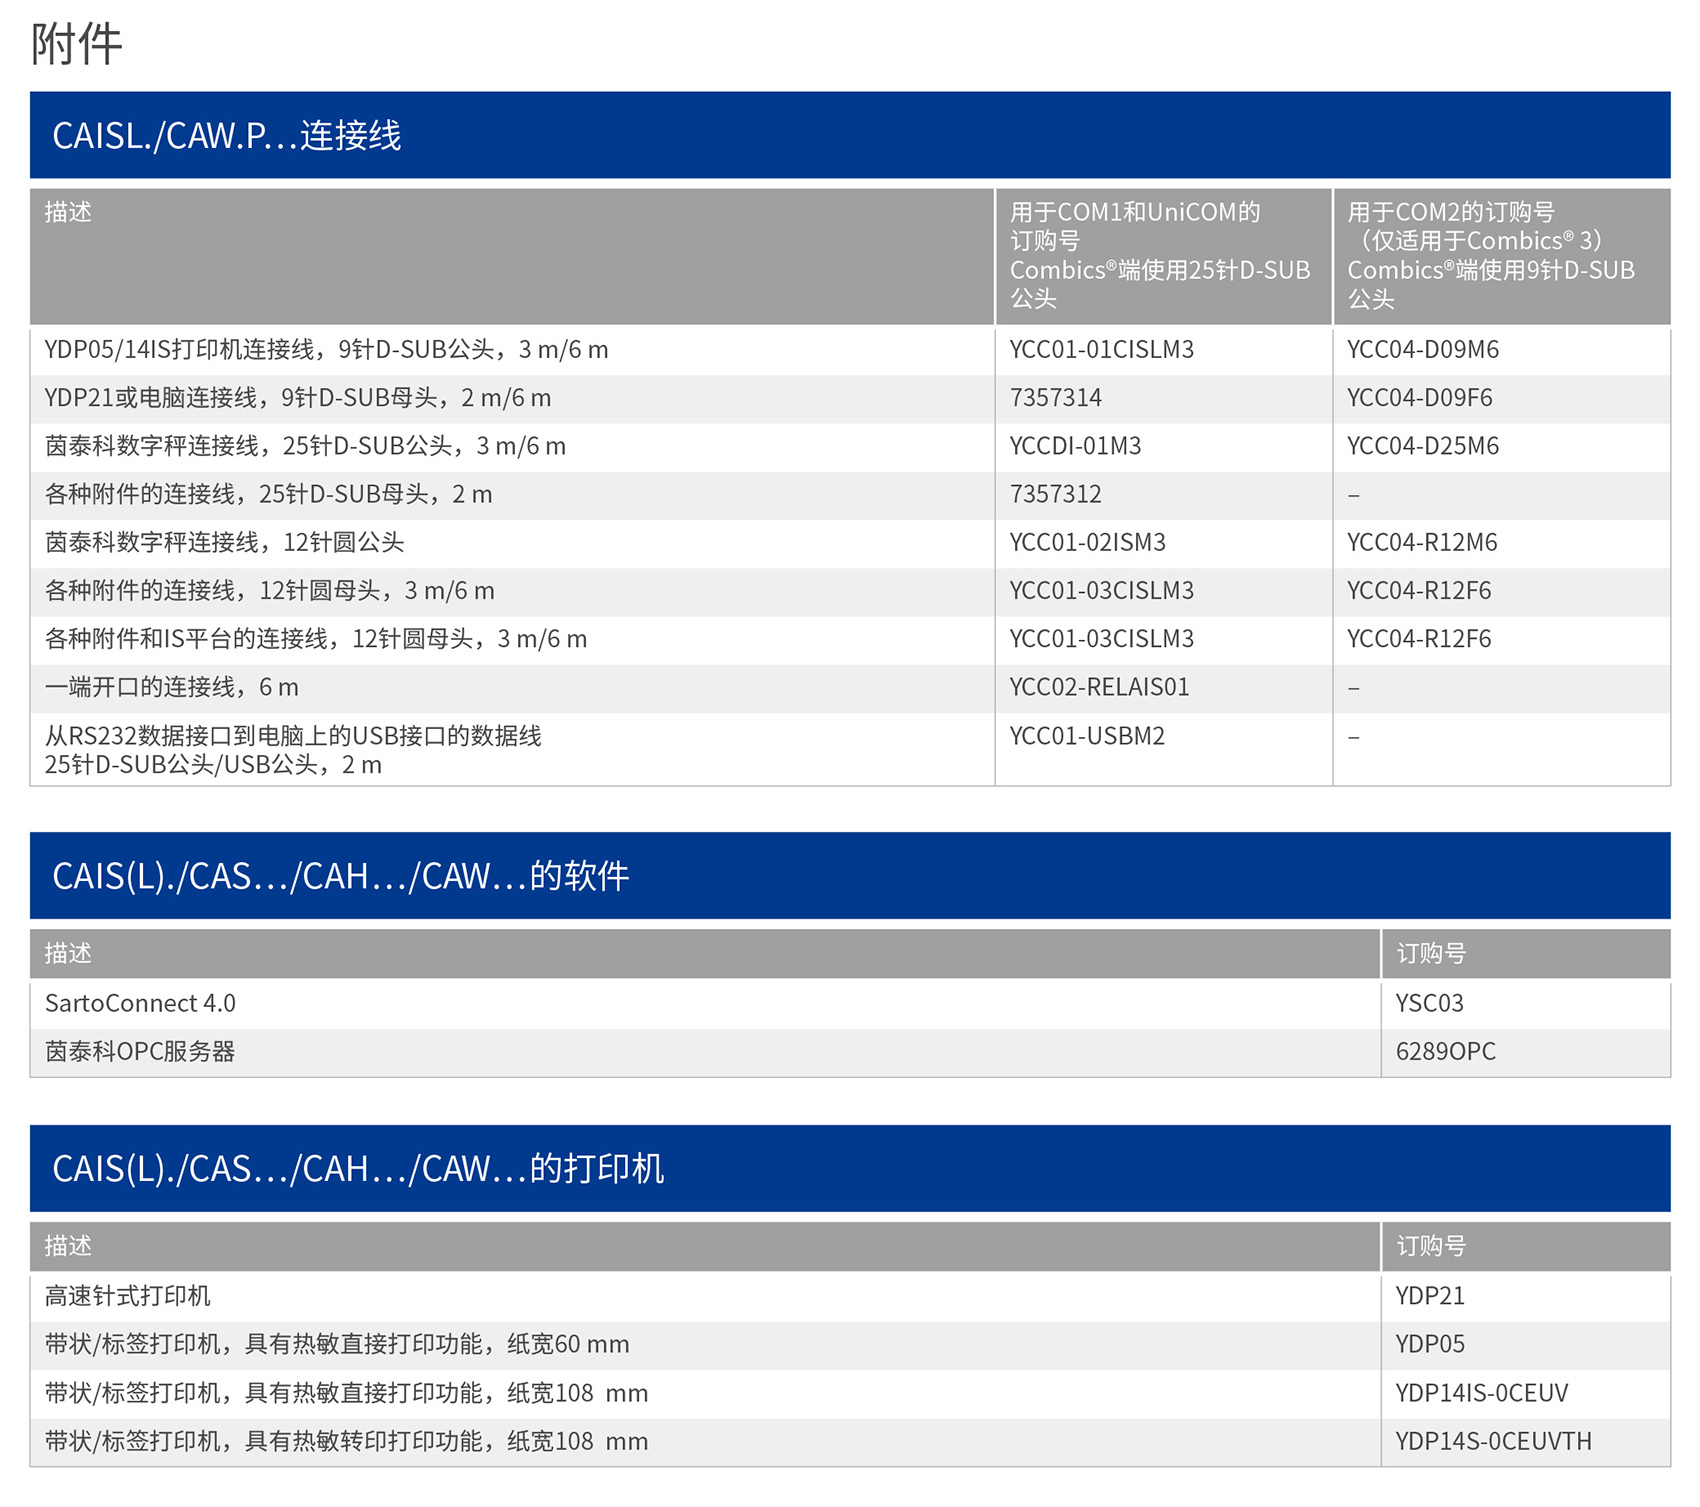Click order number YSC03

click(1429, 1003)
